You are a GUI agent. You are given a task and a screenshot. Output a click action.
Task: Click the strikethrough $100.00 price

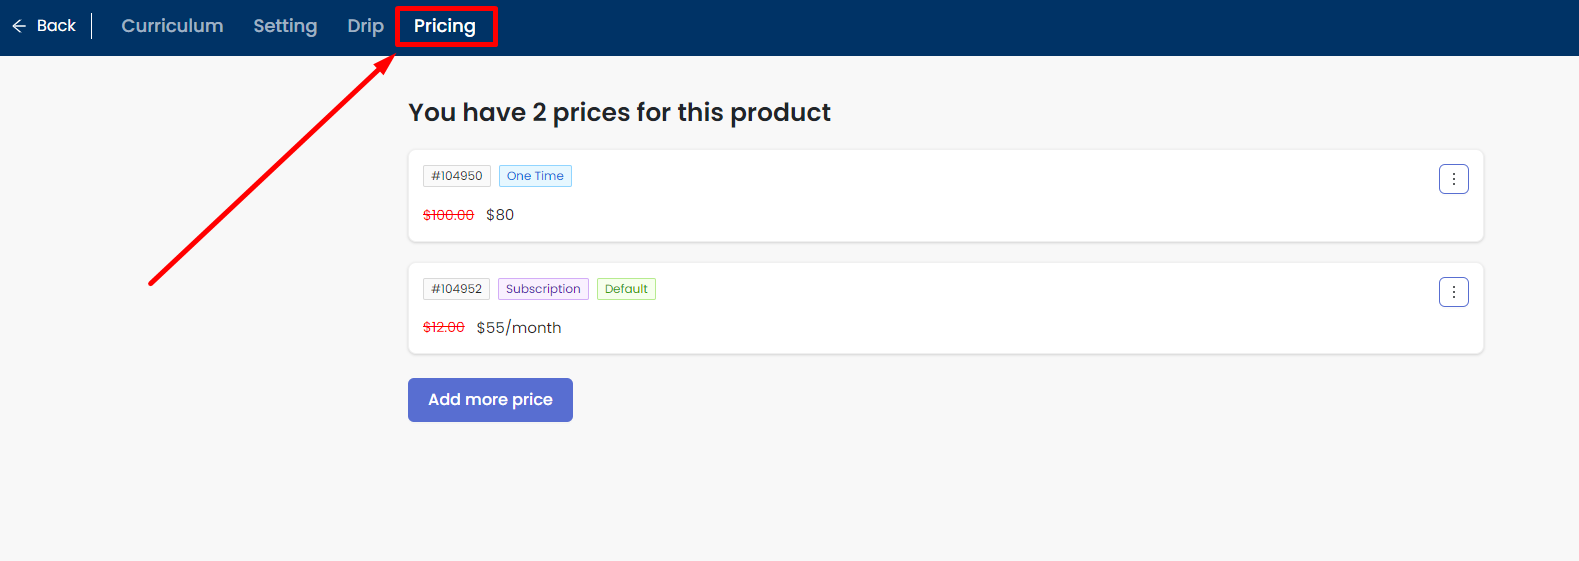[448, 215]
